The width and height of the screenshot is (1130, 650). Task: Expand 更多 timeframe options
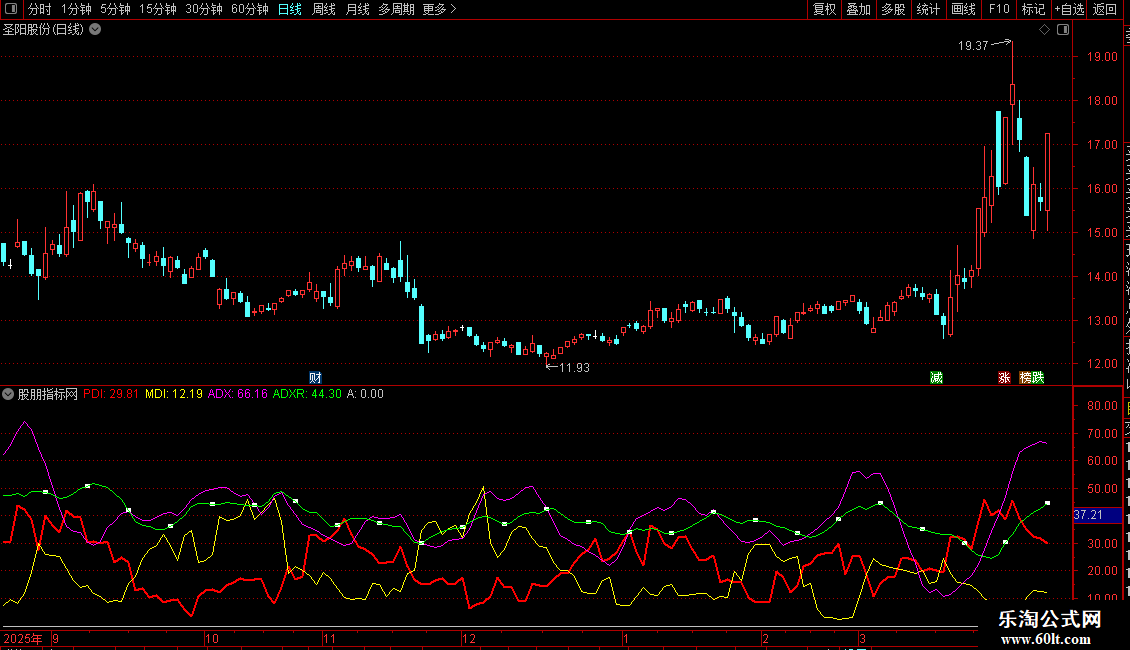pos(439,9)
